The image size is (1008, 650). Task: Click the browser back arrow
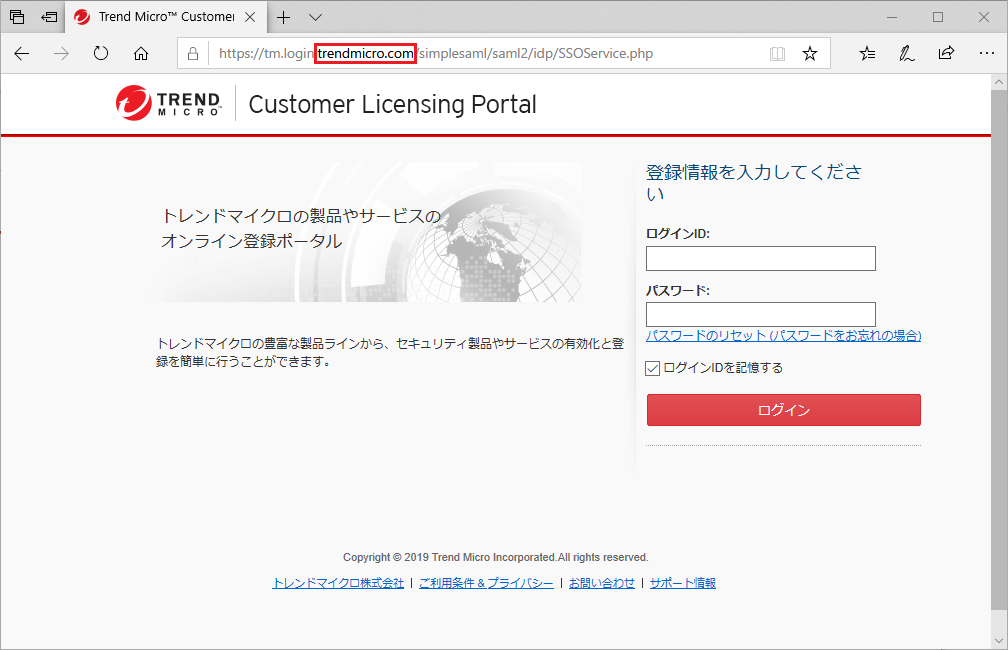tap(22, 53)
